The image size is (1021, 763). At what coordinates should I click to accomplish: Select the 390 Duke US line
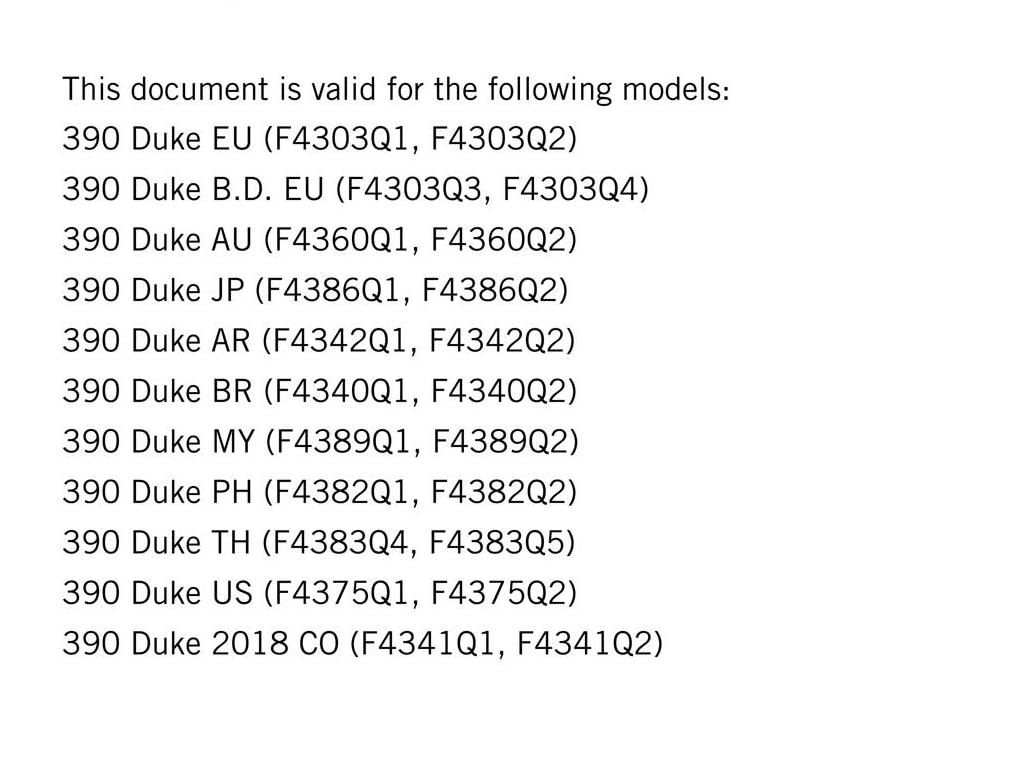320,593
